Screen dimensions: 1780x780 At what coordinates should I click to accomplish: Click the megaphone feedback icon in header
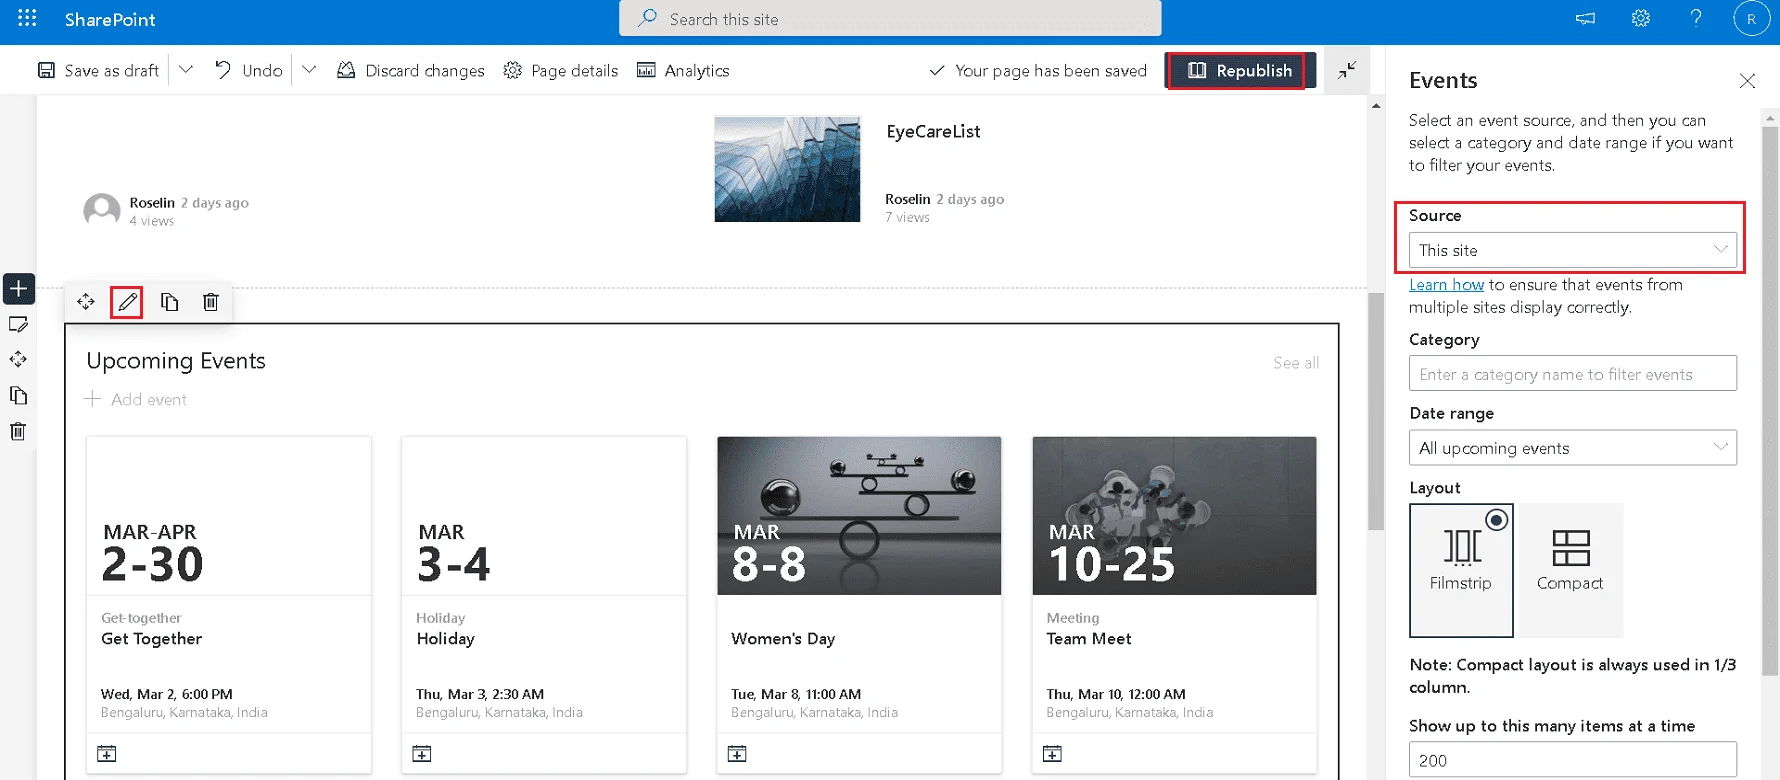tap(1586, 18)
